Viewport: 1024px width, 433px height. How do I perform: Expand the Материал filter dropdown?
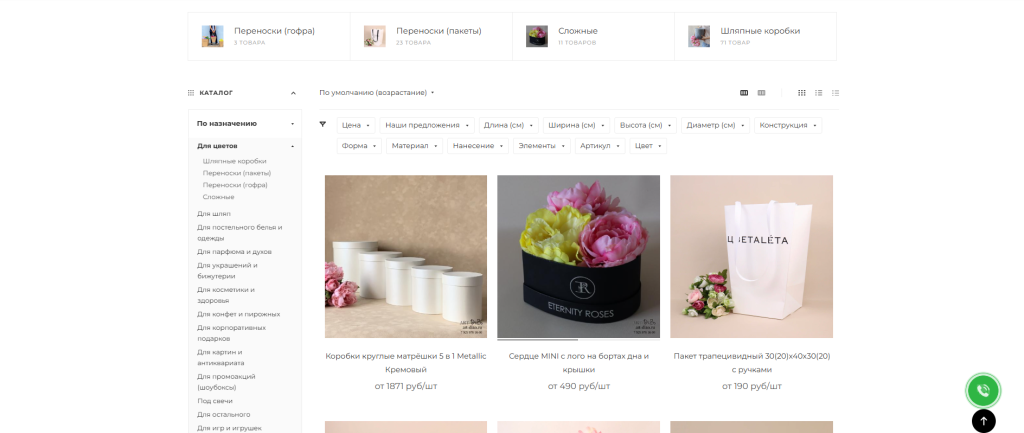(414, 146)
